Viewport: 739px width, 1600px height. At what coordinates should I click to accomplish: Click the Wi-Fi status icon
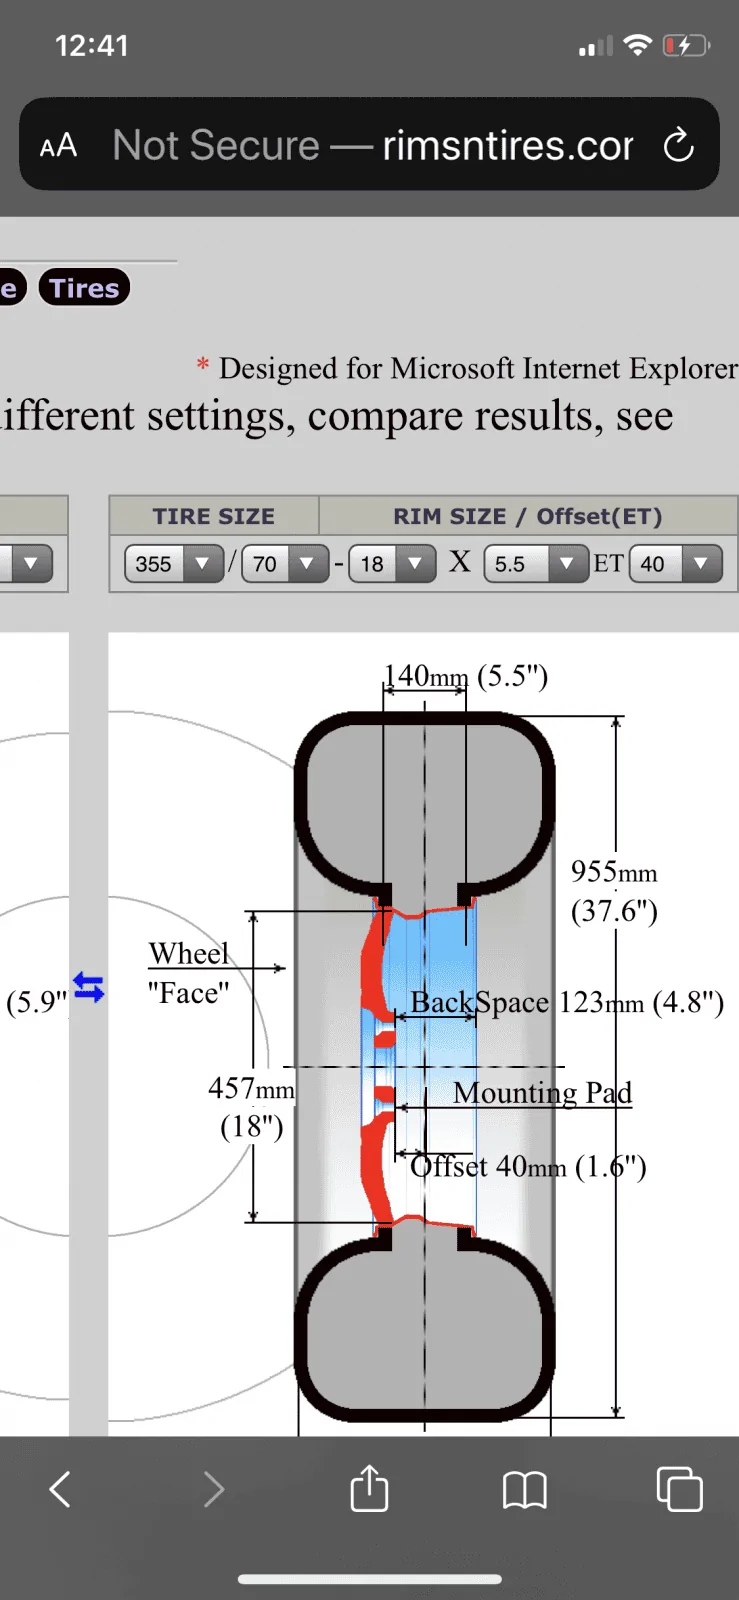click(x=637, y=45)
